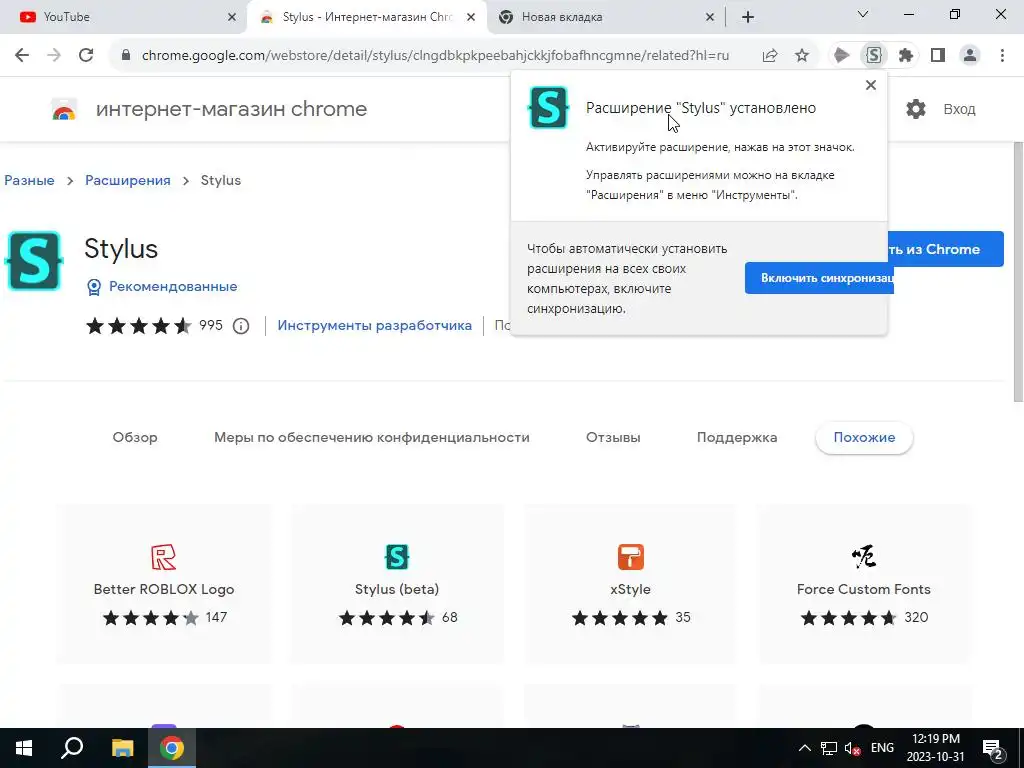Select the Похожие tab
Image resolution: width=1024 pixels, height=768 pixels.
click(864, 438)
